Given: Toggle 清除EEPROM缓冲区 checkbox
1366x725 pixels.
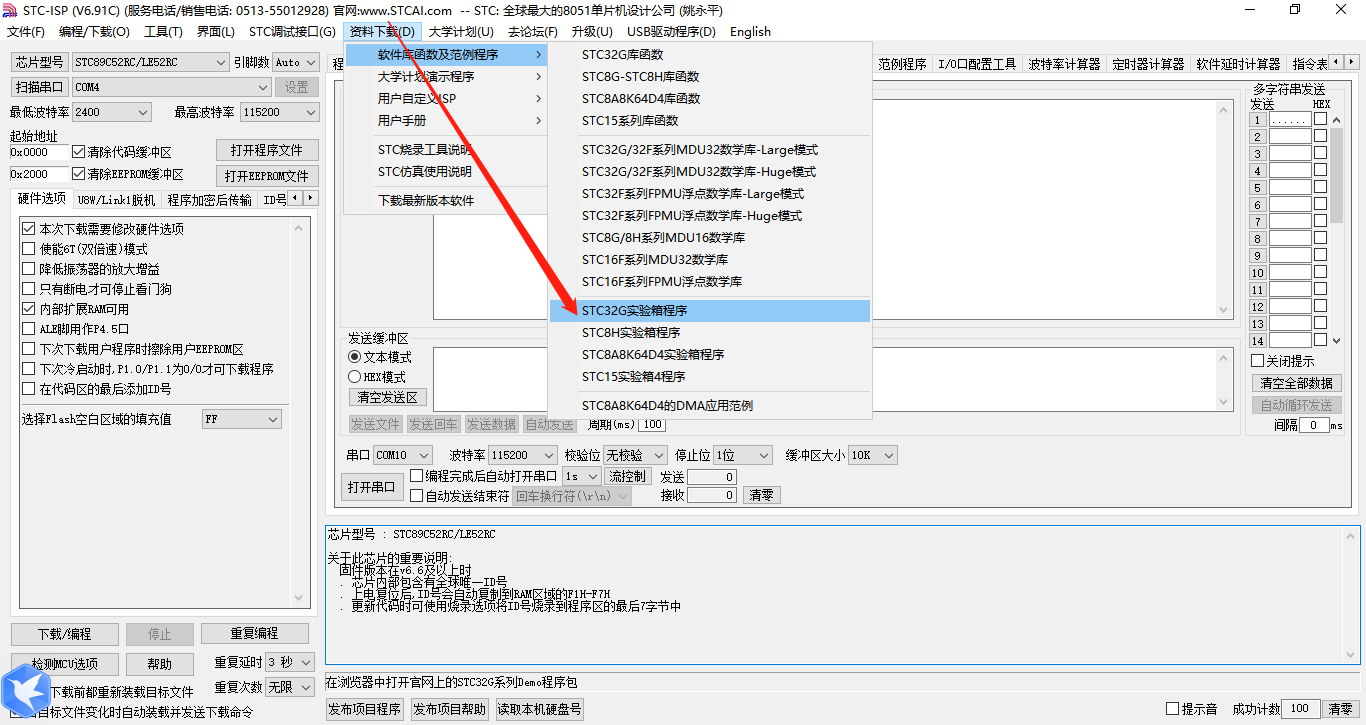Looking at the screenshot, I should pos(79,174).
